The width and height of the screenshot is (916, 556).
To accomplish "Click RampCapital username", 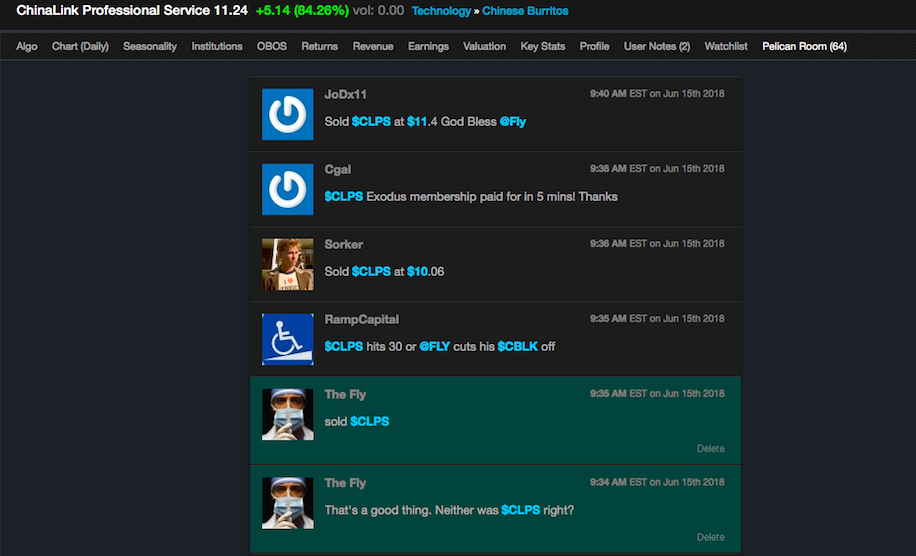I will pos(362,319).
